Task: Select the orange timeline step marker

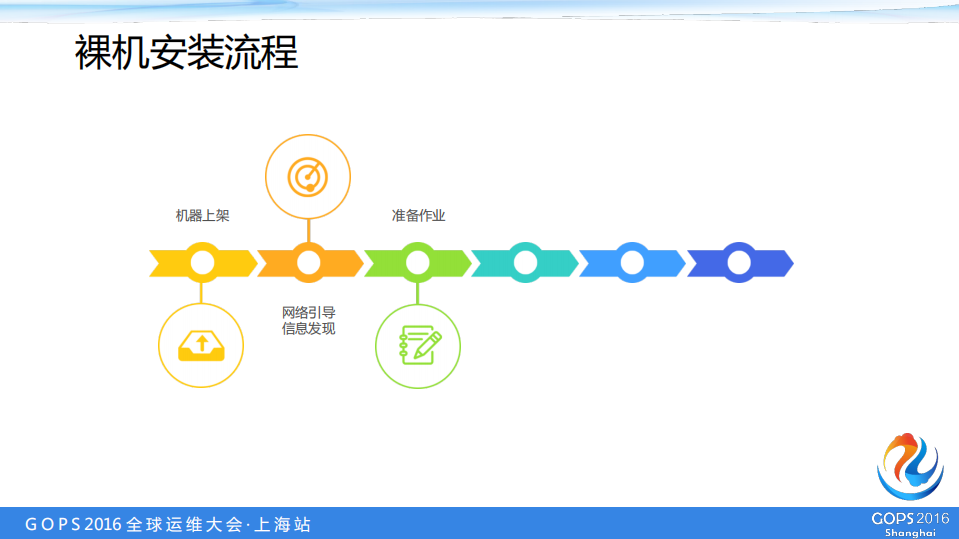Action: tap(309, 263)
